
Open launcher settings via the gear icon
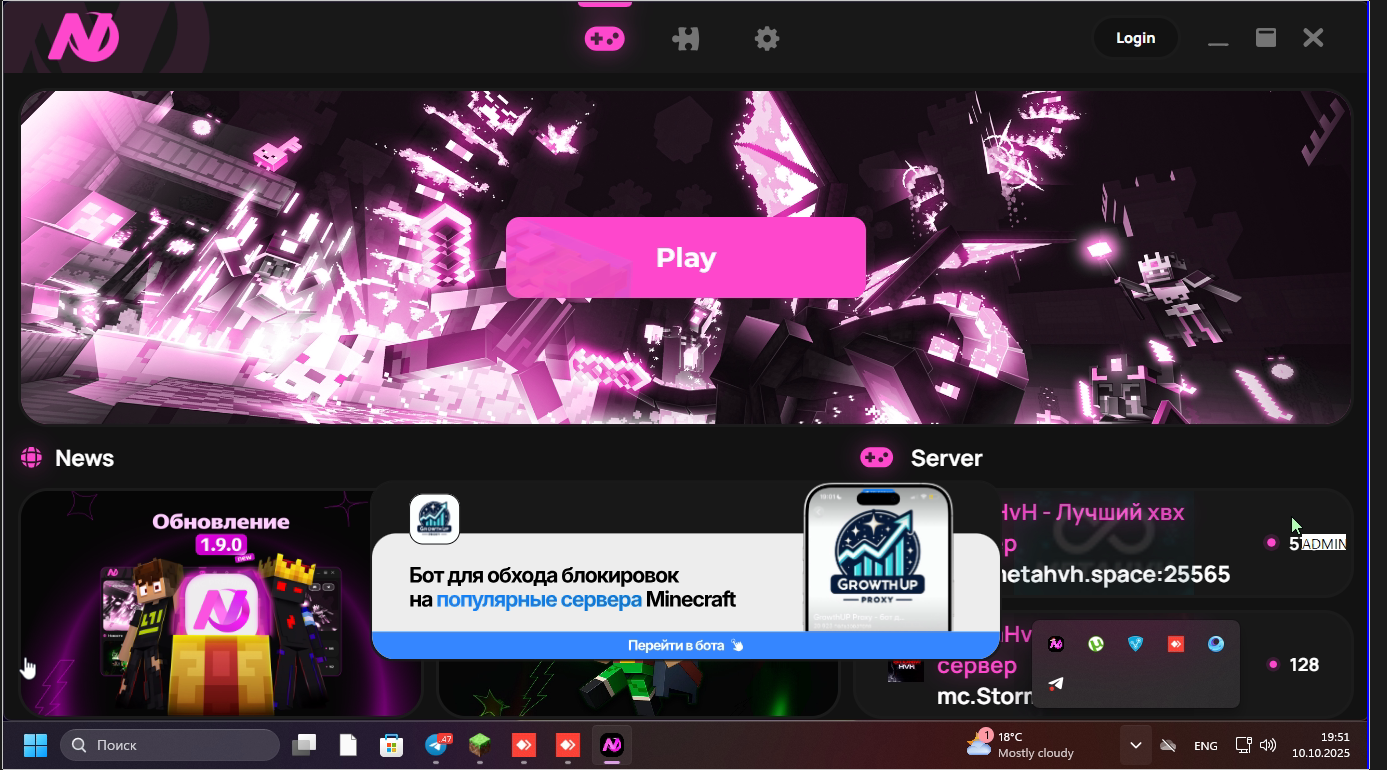pos(766,38)
